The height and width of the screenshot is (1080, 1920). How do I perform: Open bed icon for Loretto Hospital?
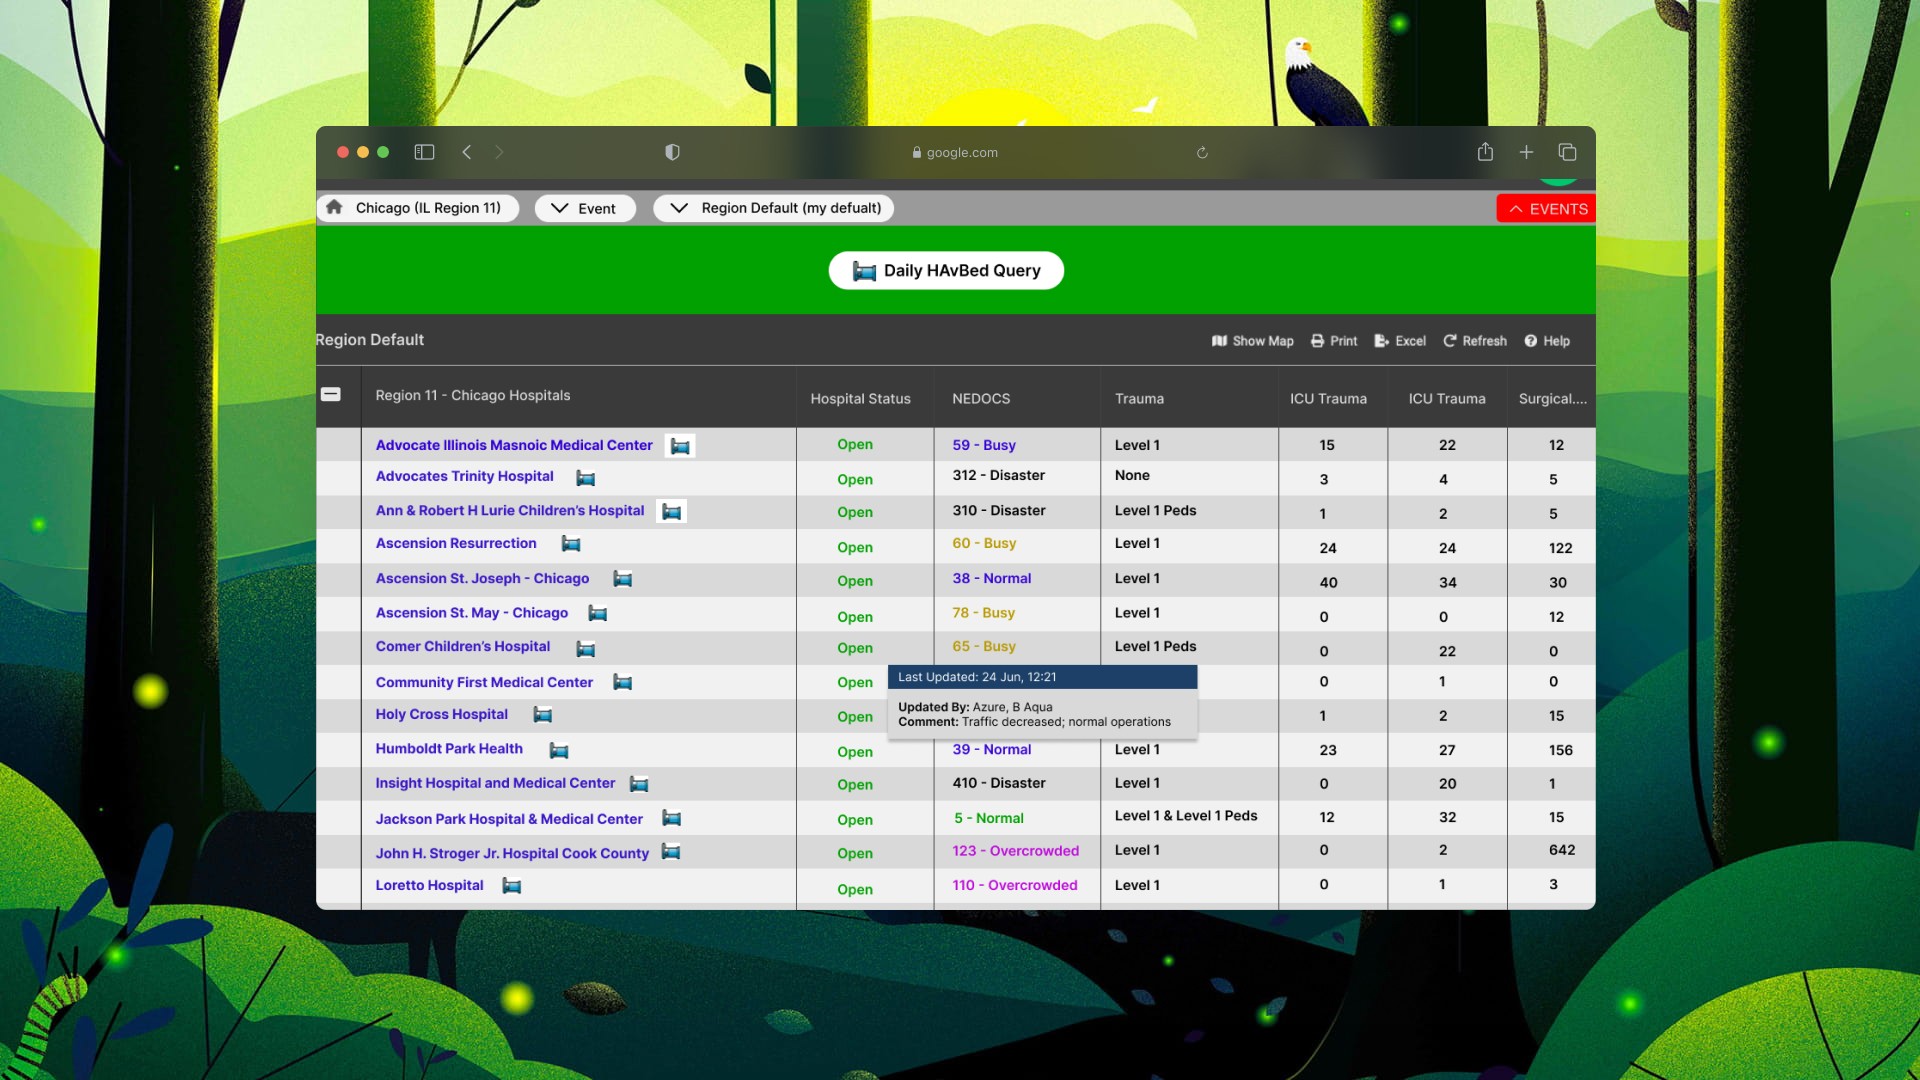tap(512, 886)
